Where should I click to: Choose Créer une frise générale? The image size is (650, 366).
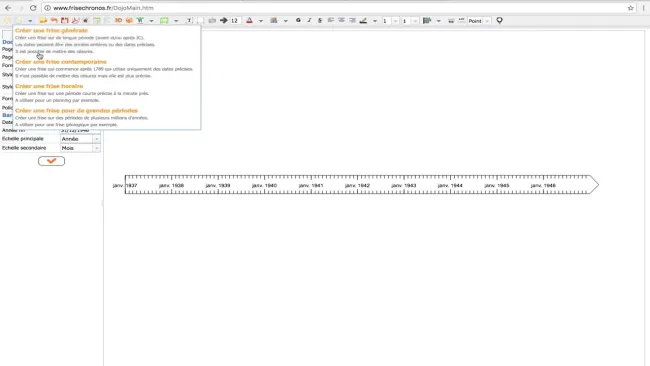coord(51,30)
